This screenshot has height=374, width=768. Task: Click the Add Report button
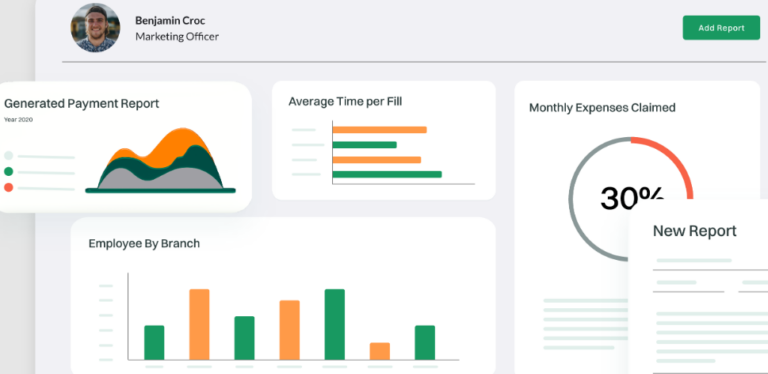(721, 28)
